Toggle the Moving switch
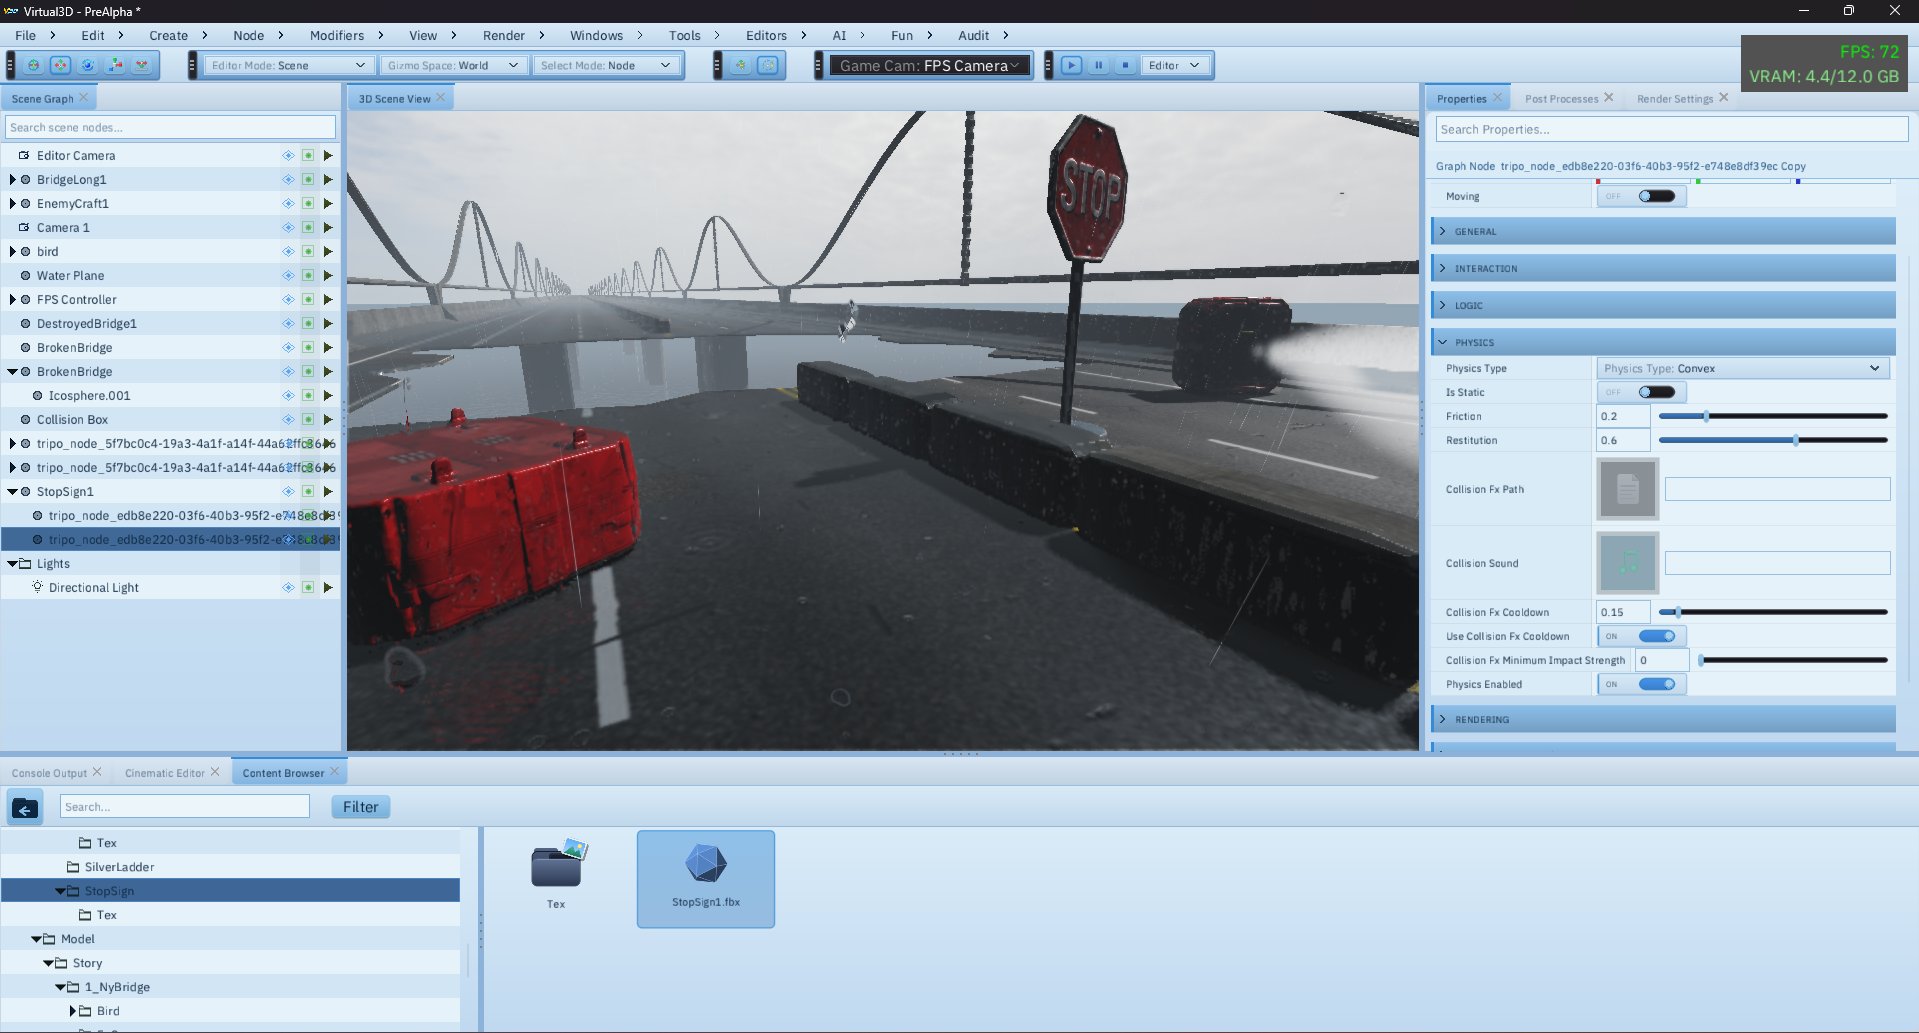Viewport: 1919px width, 1033px height. [x=1642, y=196]
